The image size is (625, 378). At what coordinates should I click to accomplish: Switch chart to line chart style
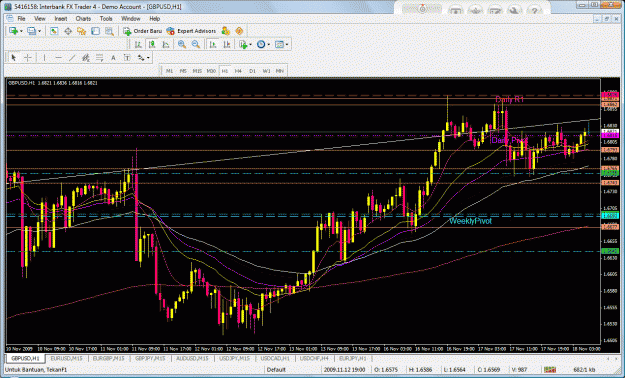pos(166,45)
